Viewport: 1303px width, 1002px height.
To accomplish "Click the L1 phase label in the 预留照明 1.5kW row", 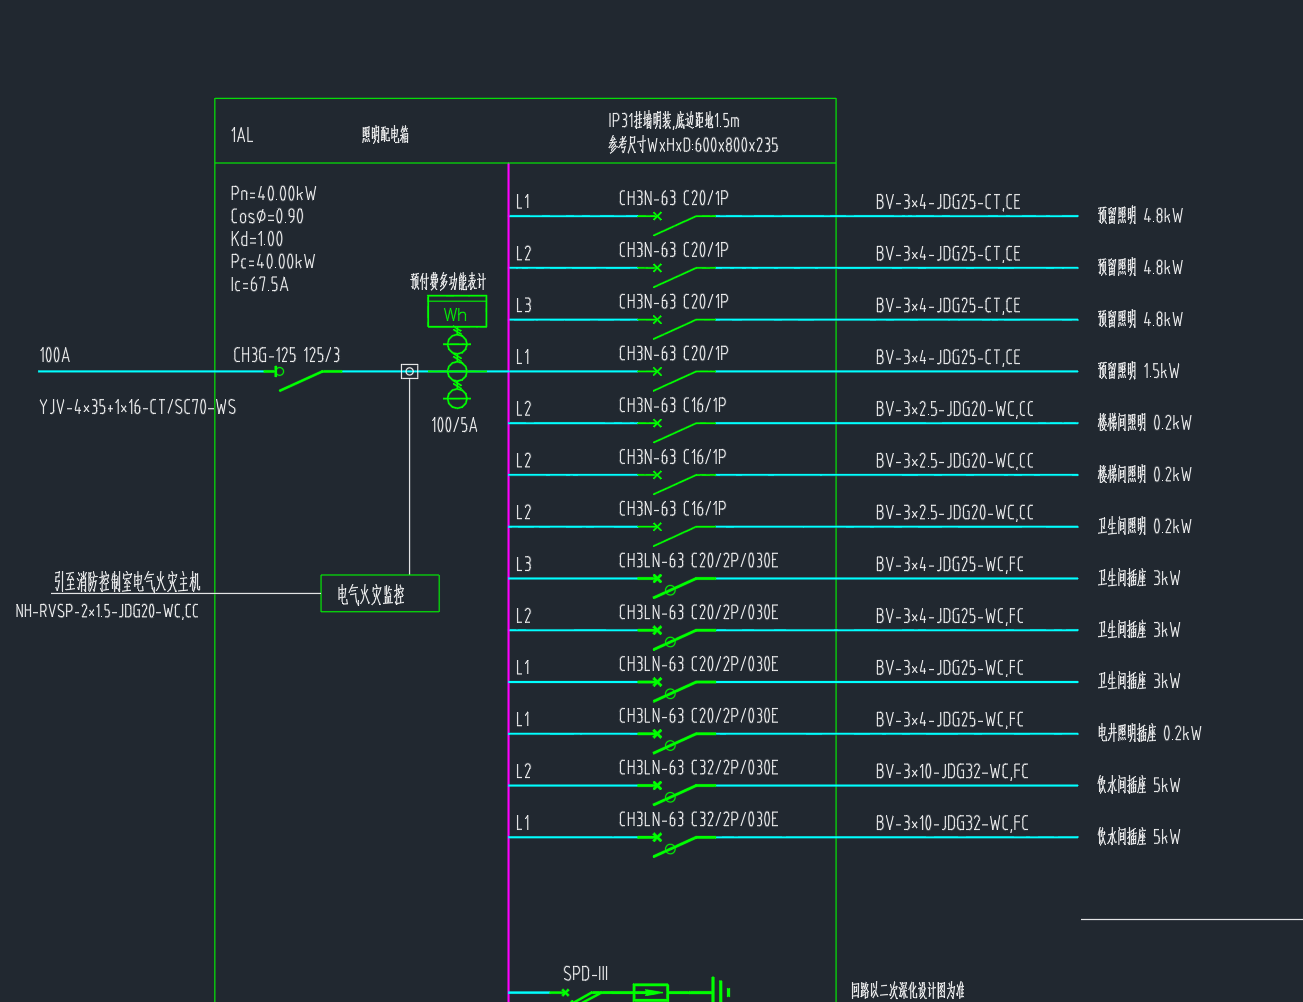I will 523,357.
